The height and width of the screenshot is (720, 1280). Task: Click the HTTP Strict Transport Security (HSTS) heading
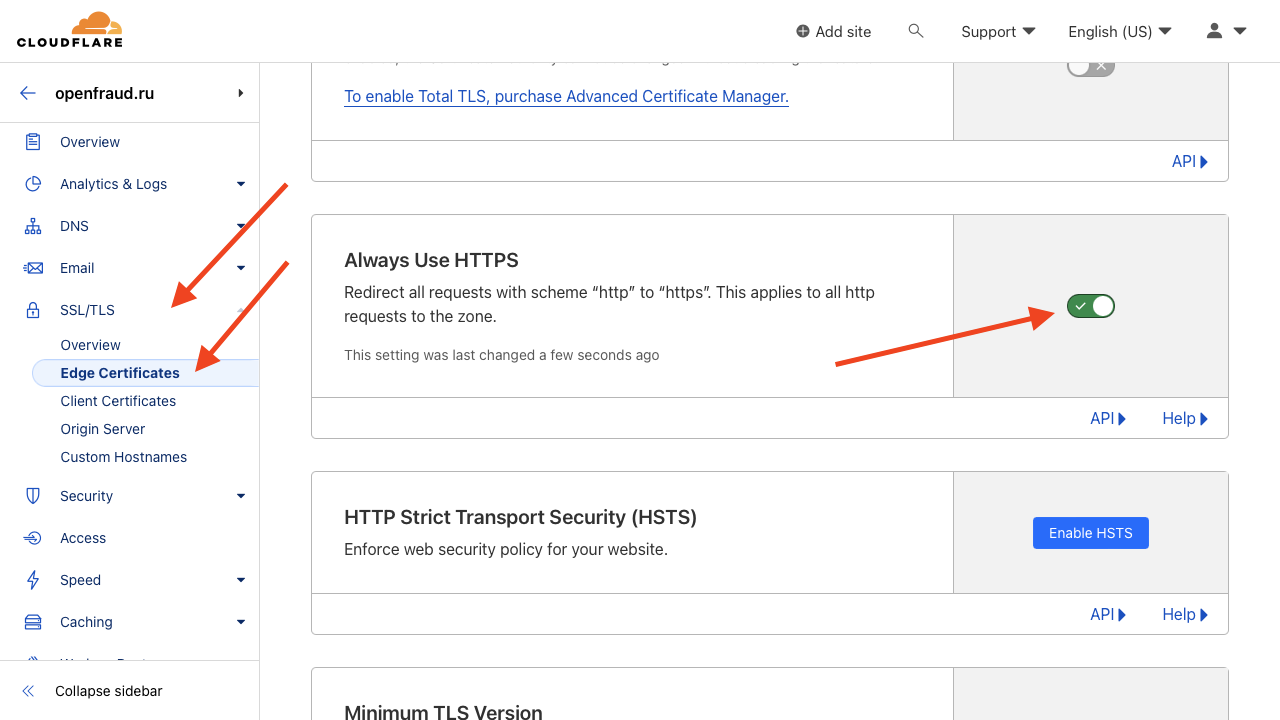(x=520, y=517)
